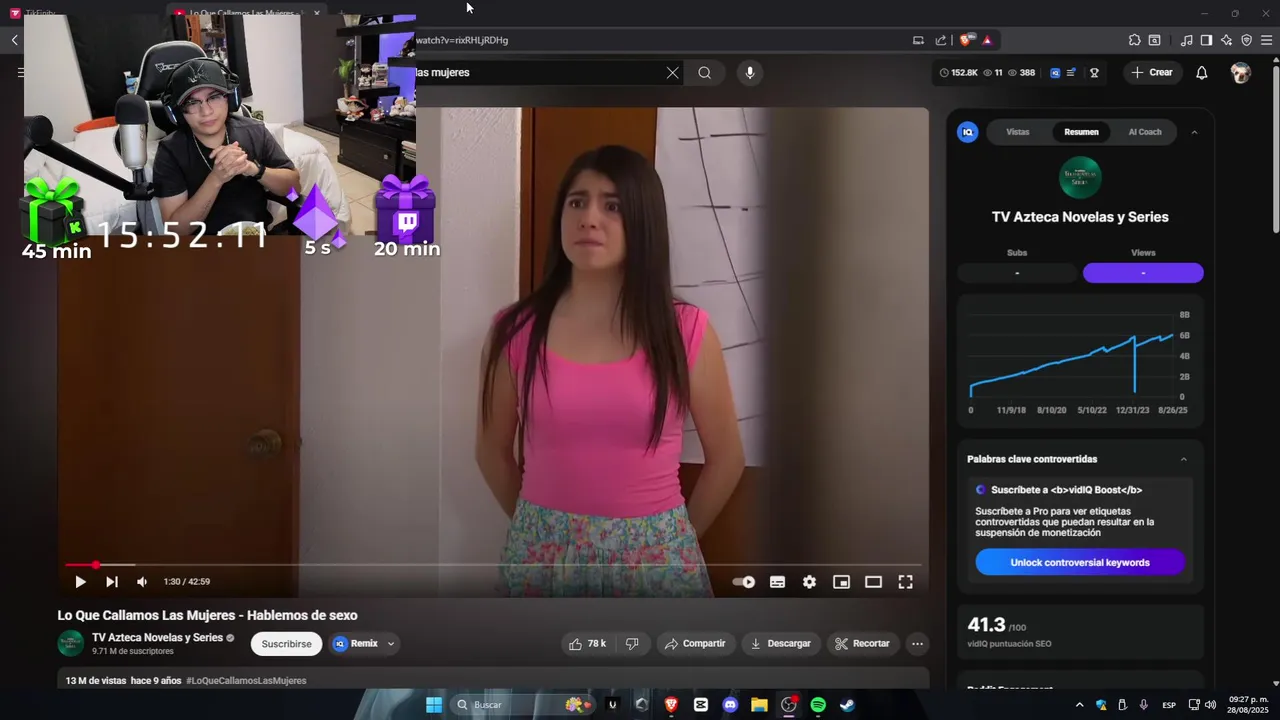This screenshot has height=720, width=1280.
Task: Click the YouTube search magnifier button
Action: pos(705,72)
